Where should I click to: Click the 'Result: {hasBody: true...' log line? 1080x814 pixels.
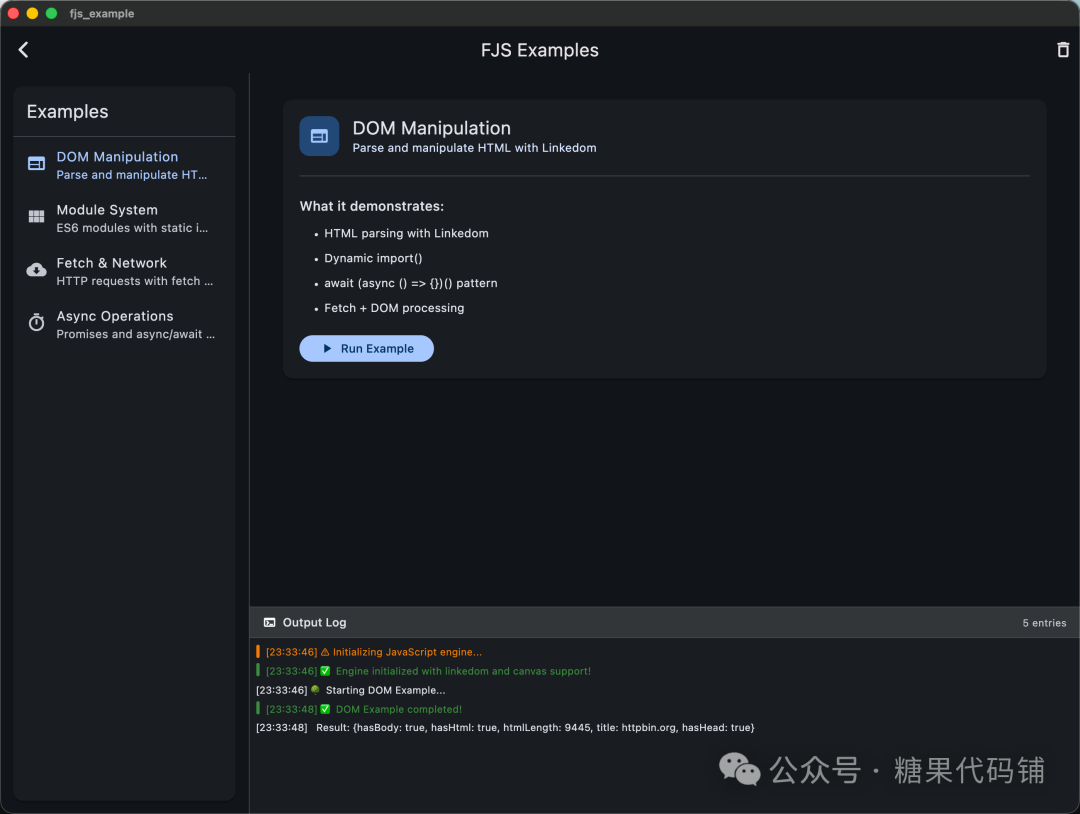(x=535, y=728)
